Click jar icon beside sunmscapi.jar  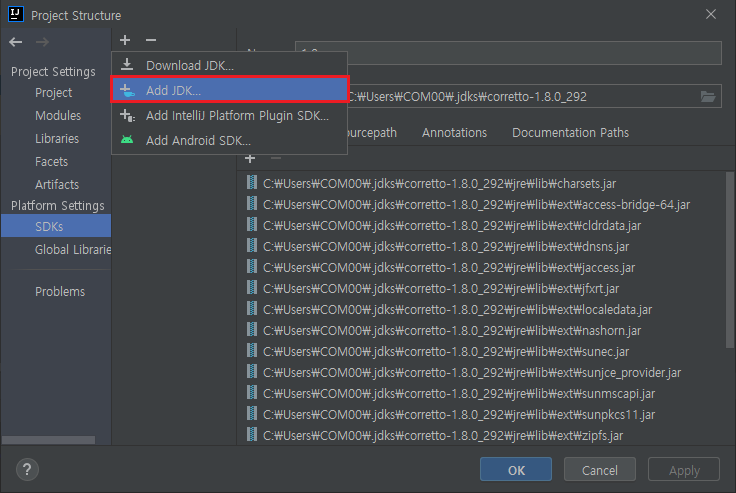click(252, 393)
